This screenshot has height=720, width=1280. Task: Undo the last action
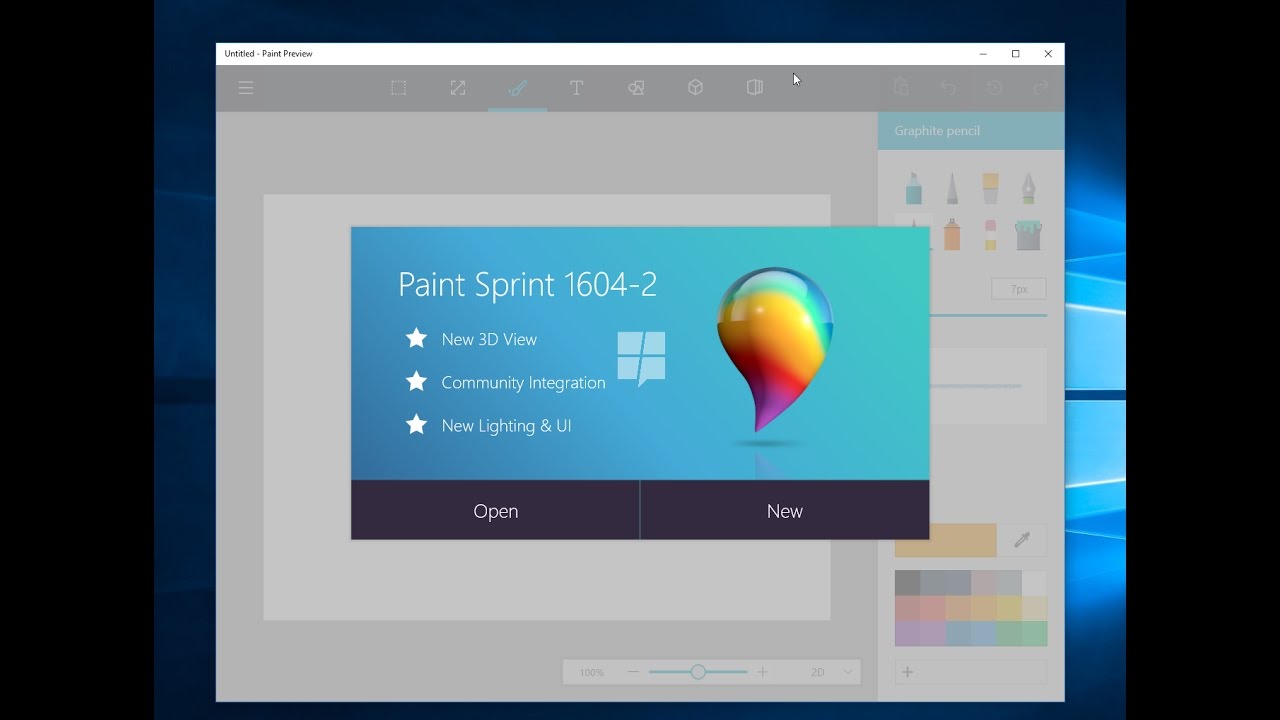[x=948, y=88]
